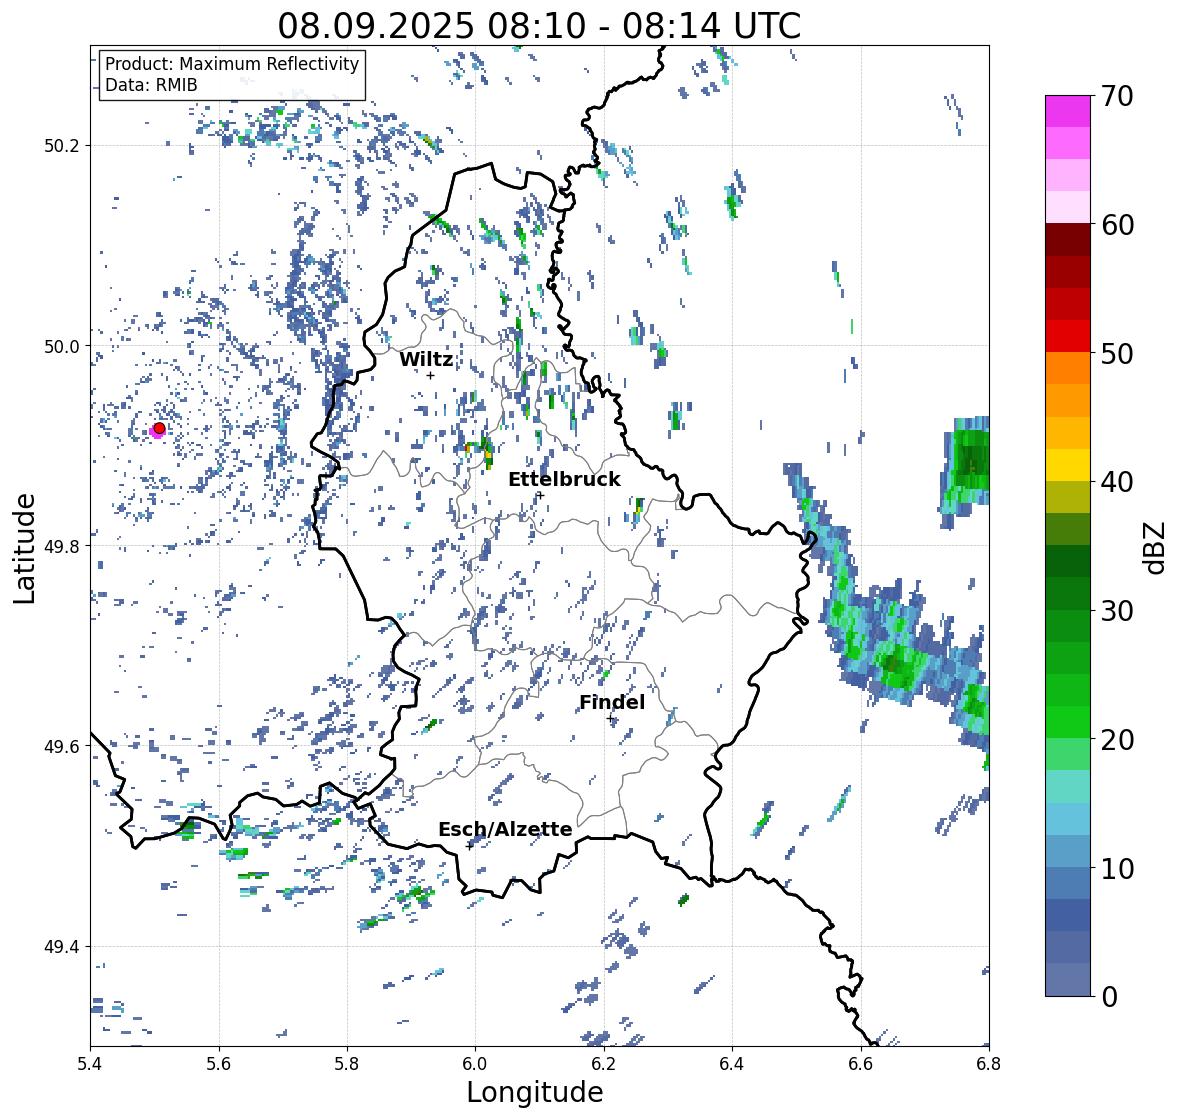Click the red radar site marker dot
Viewport: 1179px width, 1117px height.
point(159,428)
